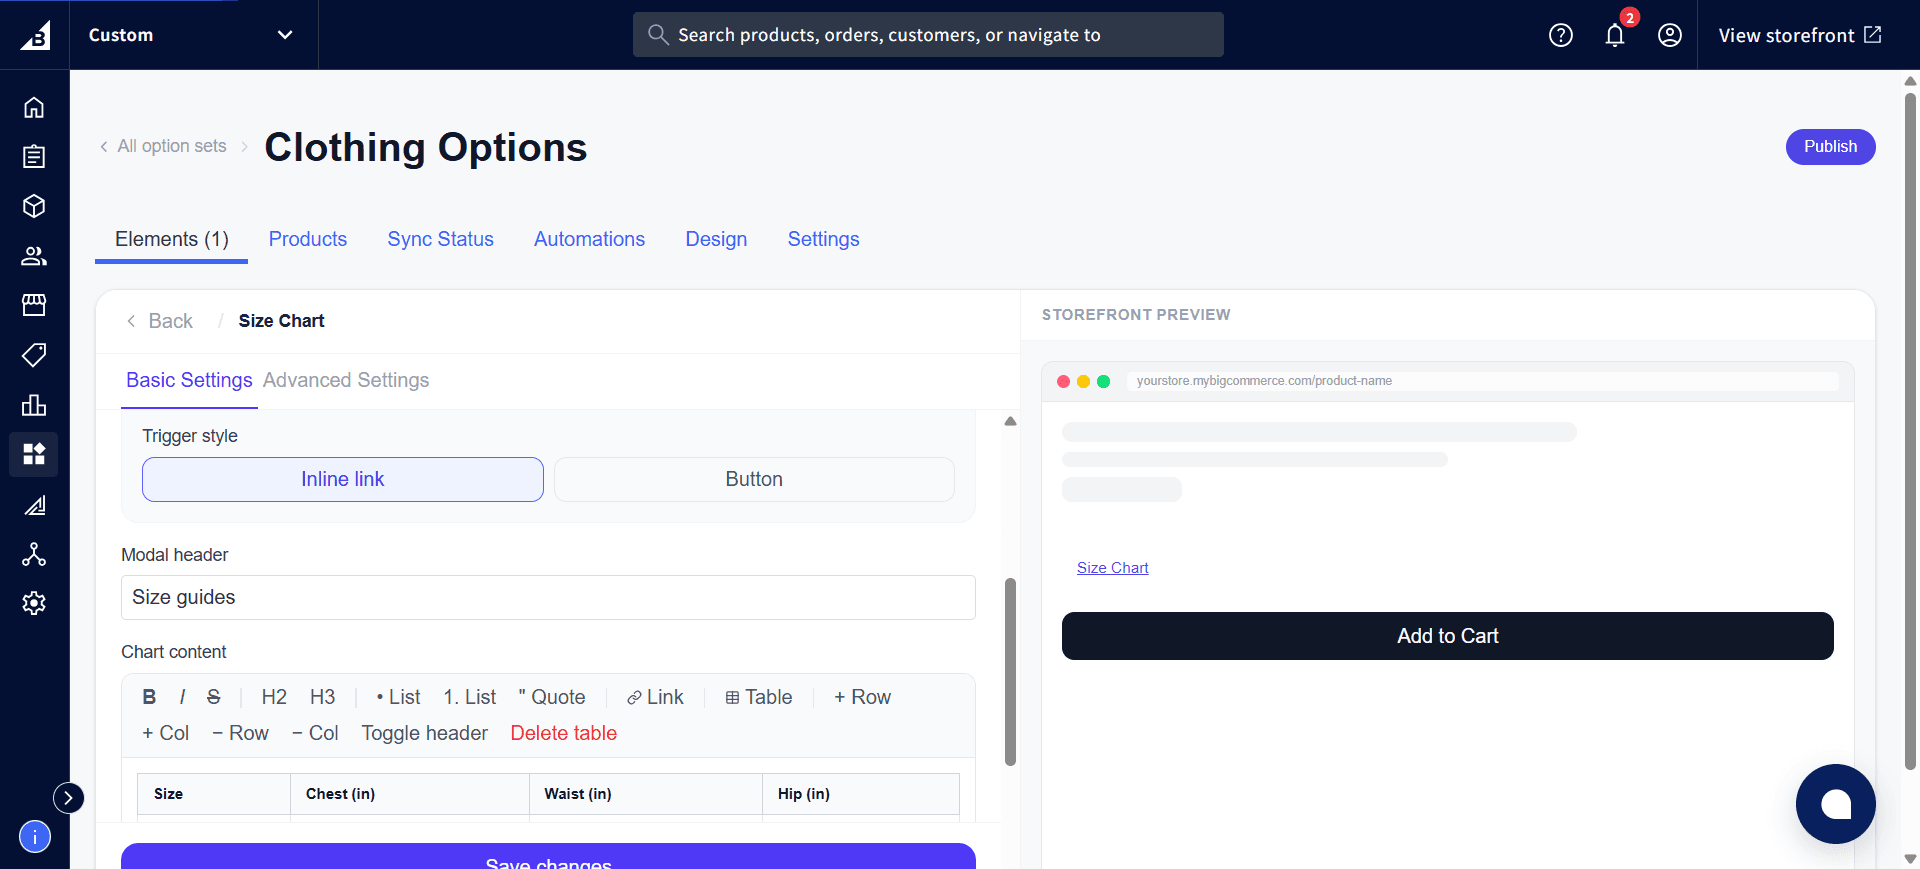1920x869 pixels.
Task: Insert a Link in editor
Action: 655,697
